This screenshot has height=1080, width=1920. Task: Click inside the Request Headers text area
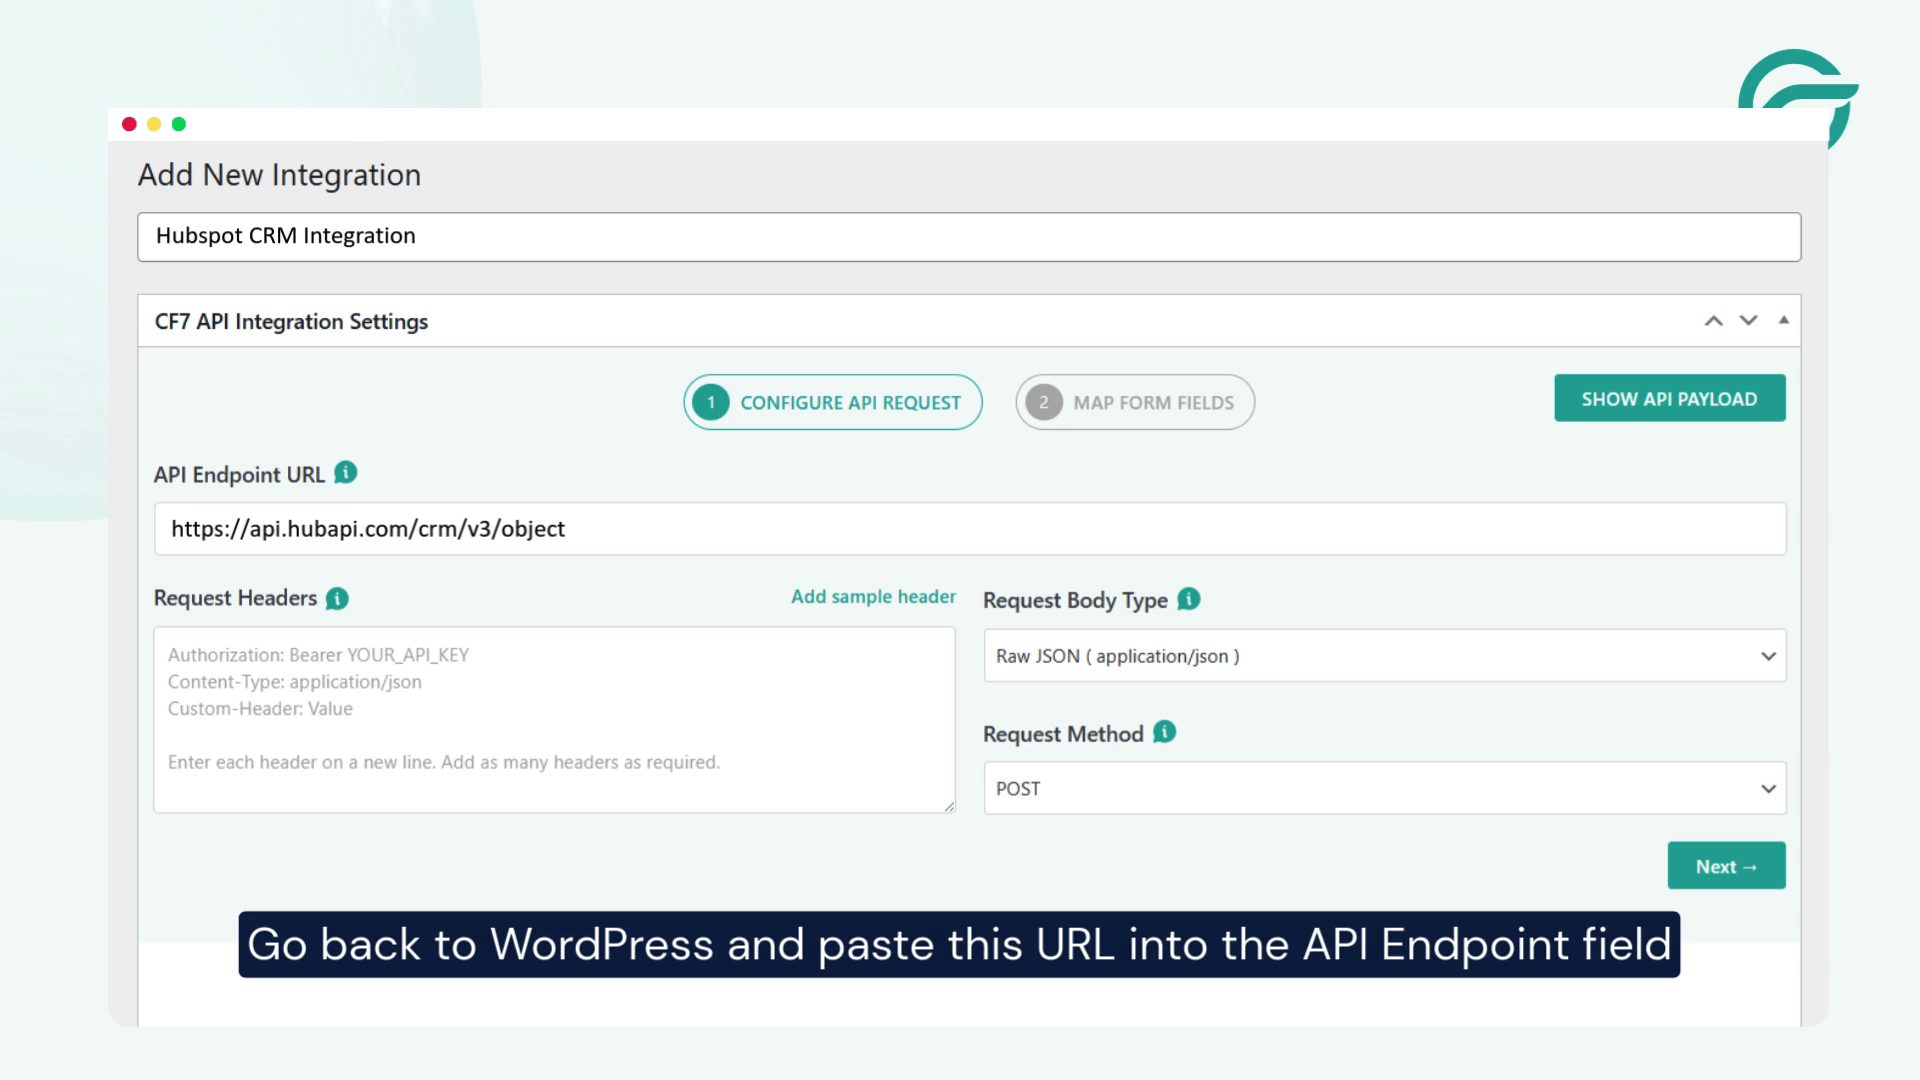555,720
